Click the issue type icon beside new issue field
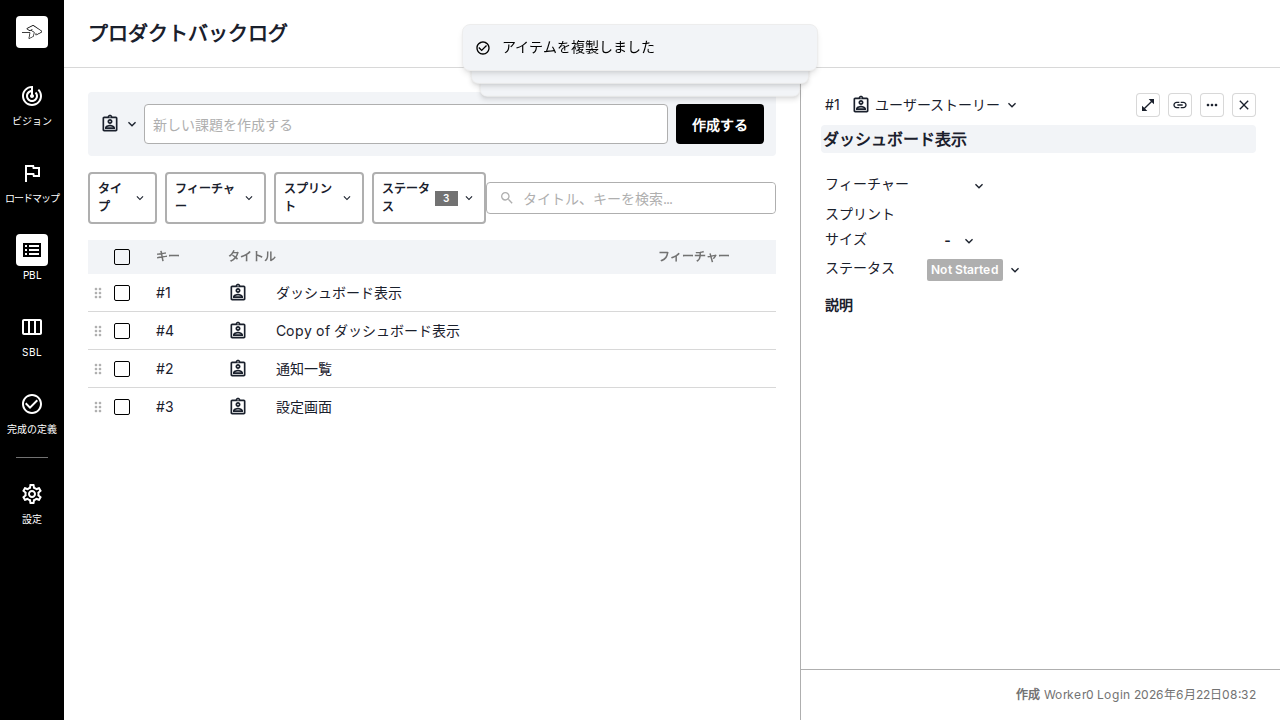This screenshot has width=1280, height=720. 110,124
